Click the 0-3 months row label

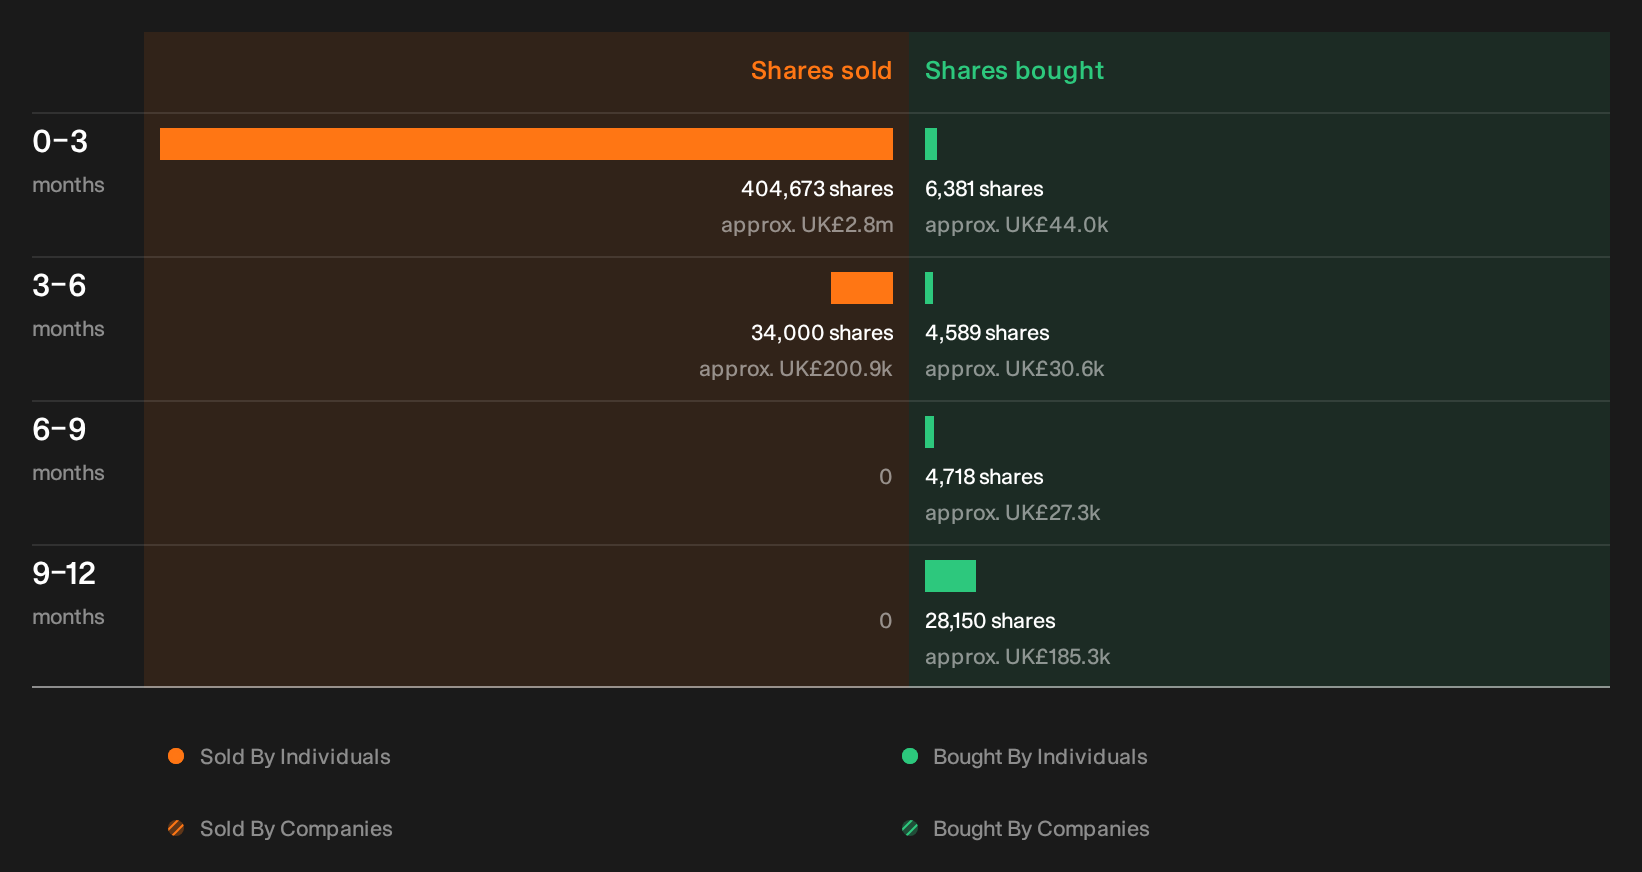click(x=68, y=161)
